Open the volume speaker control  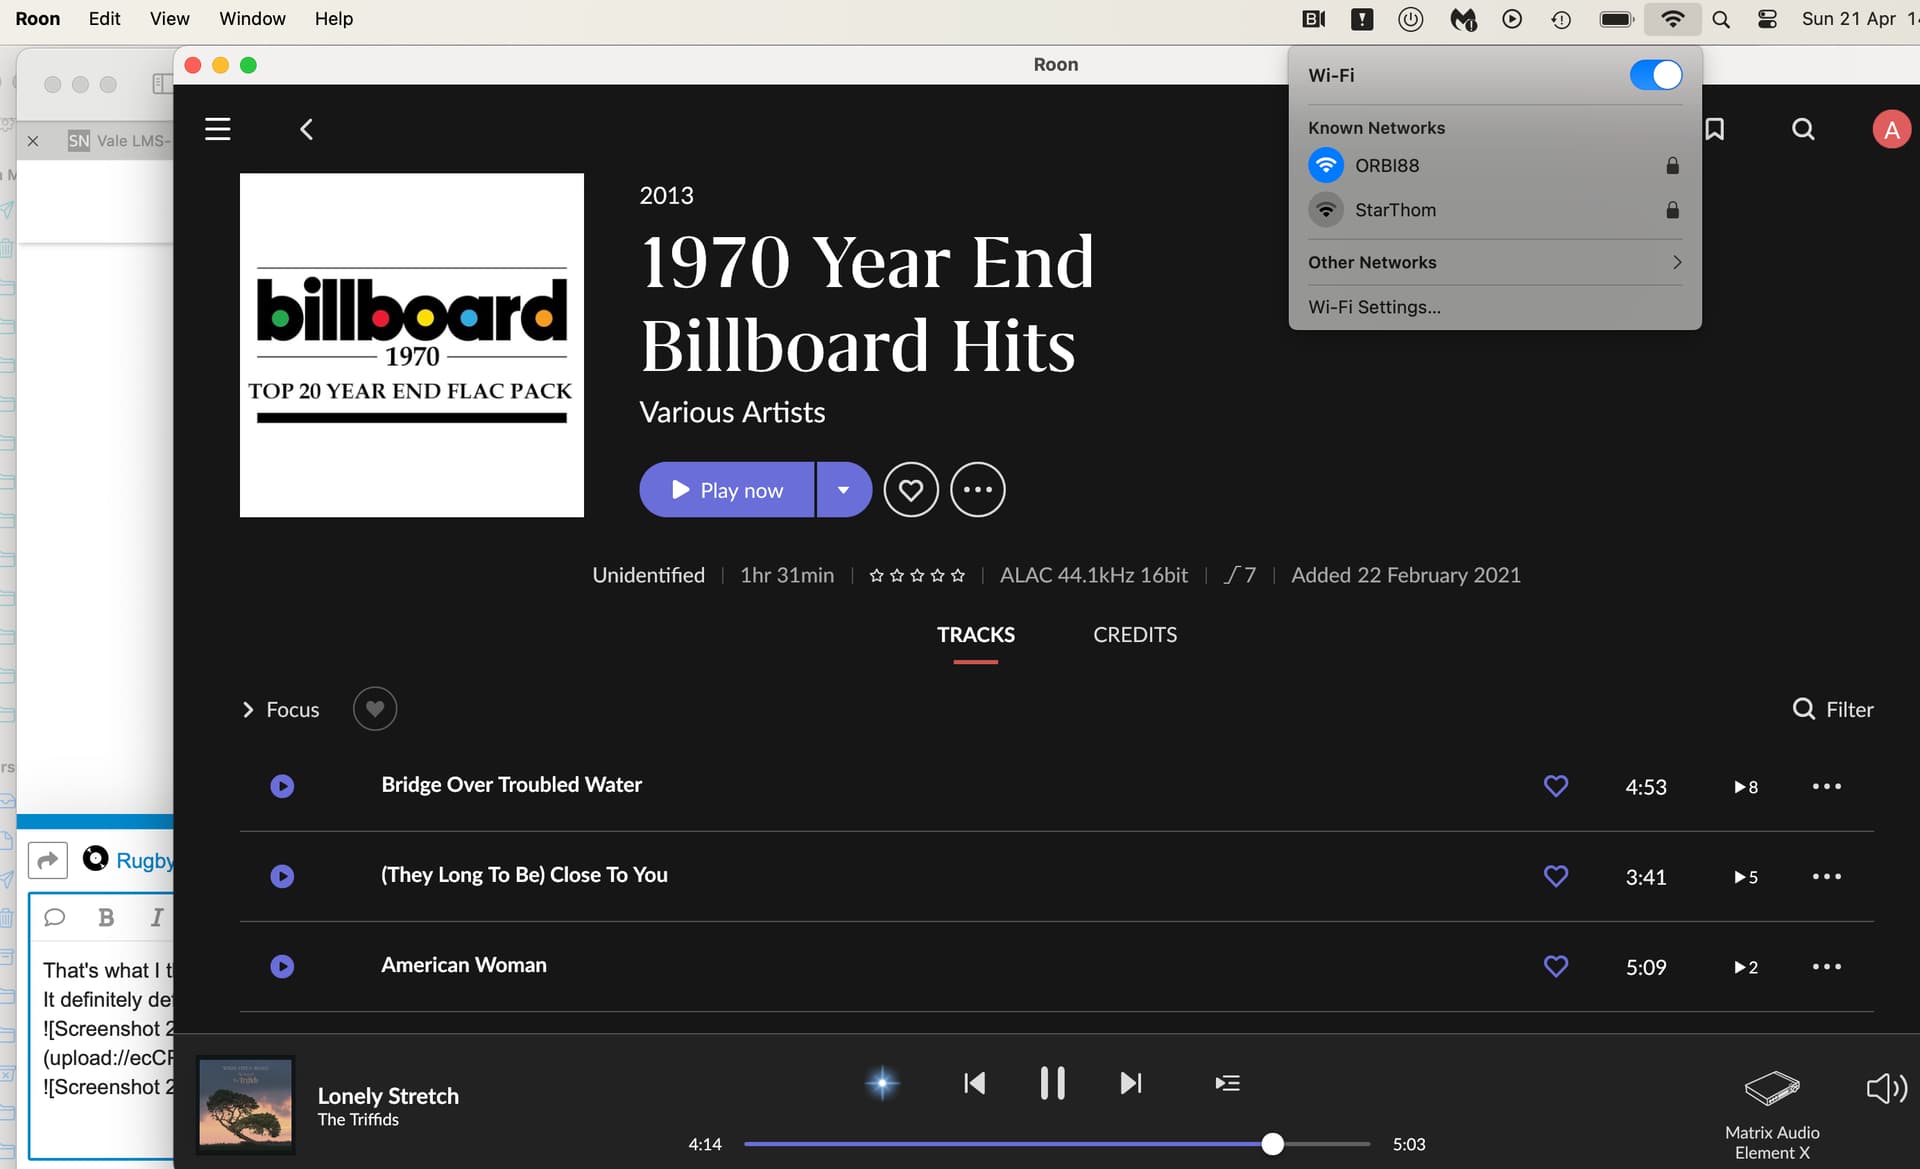(x=1886, y=1088)
